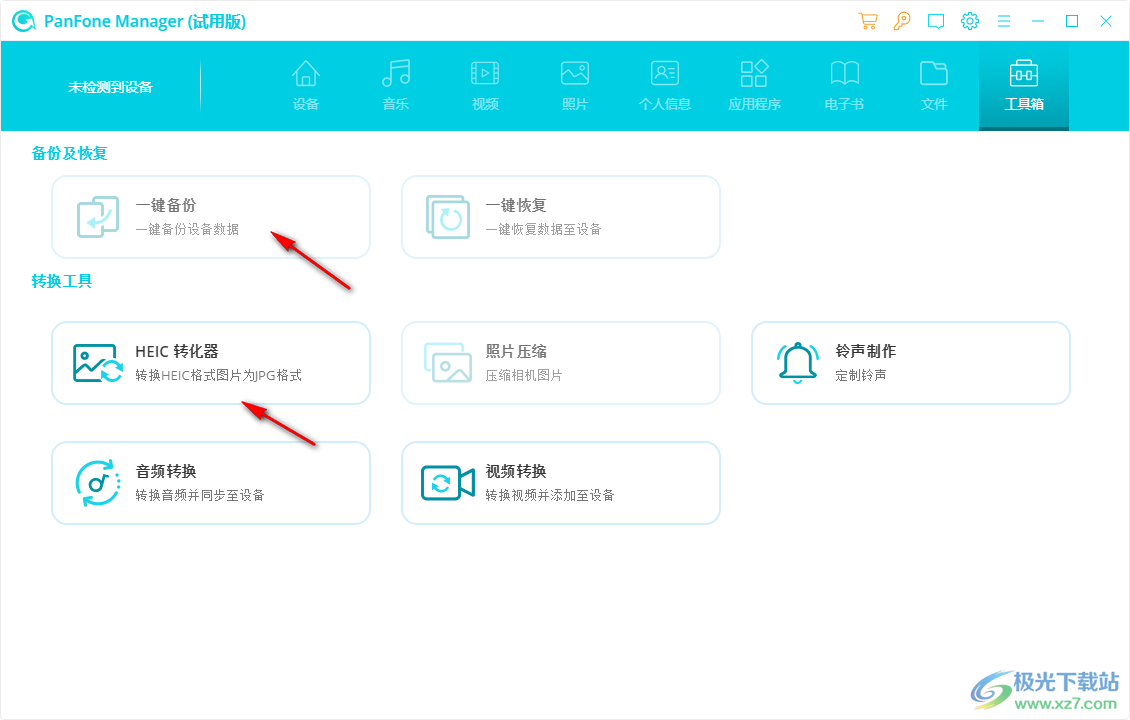Screen dimensions: 1130x720
Task: Open the gear settings icon
Action: 970,21
